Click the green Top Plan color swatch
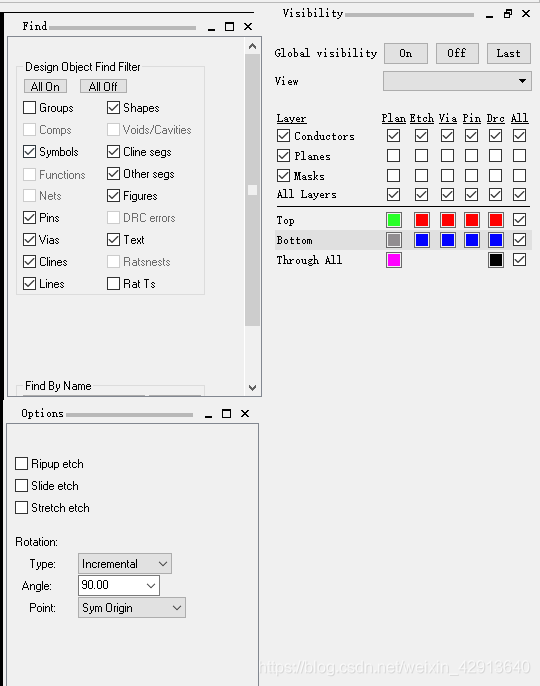Image resolution: width=540 pixels, height=686 pixels. tap(394, 220)
